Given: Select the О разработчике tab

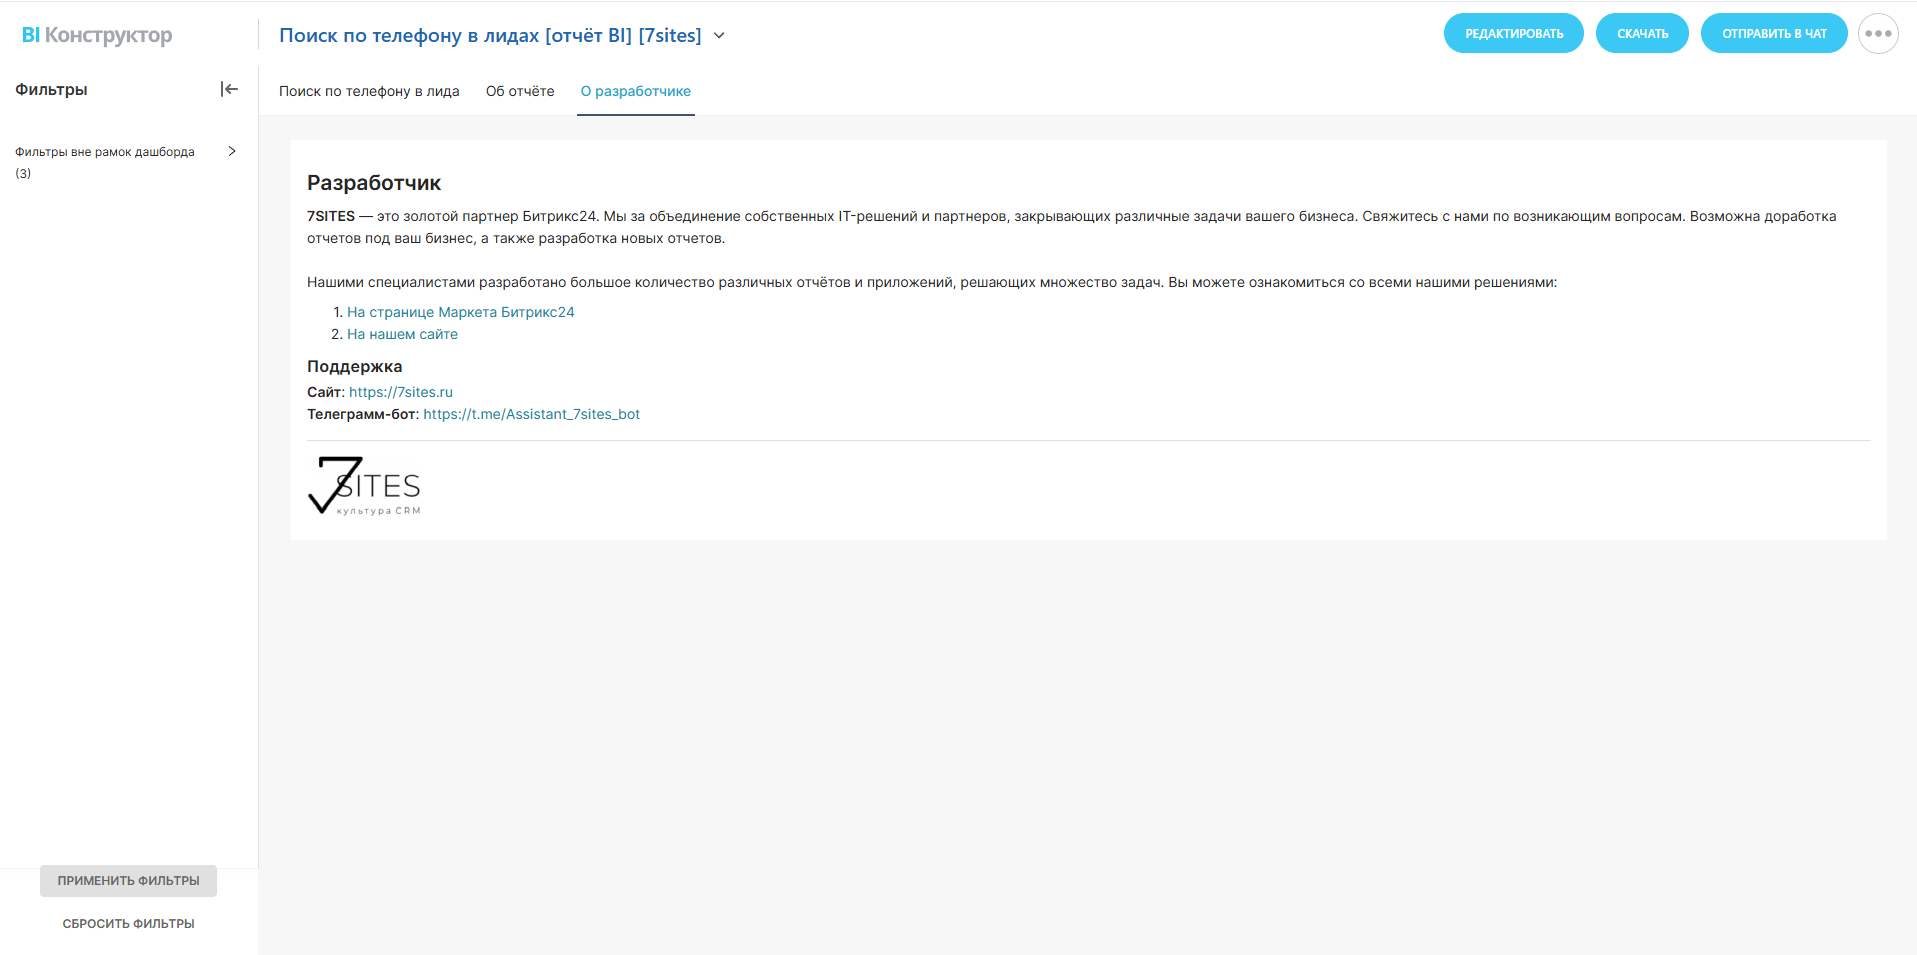Looking at the screenshot, I should 636,91.
